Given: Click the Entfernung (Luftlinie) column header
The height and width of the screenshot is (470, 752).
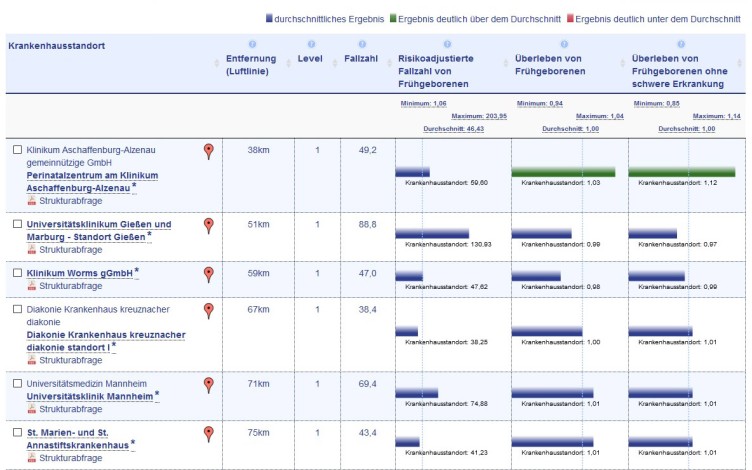Looking at the screenshot, I should tap(251, 65).
